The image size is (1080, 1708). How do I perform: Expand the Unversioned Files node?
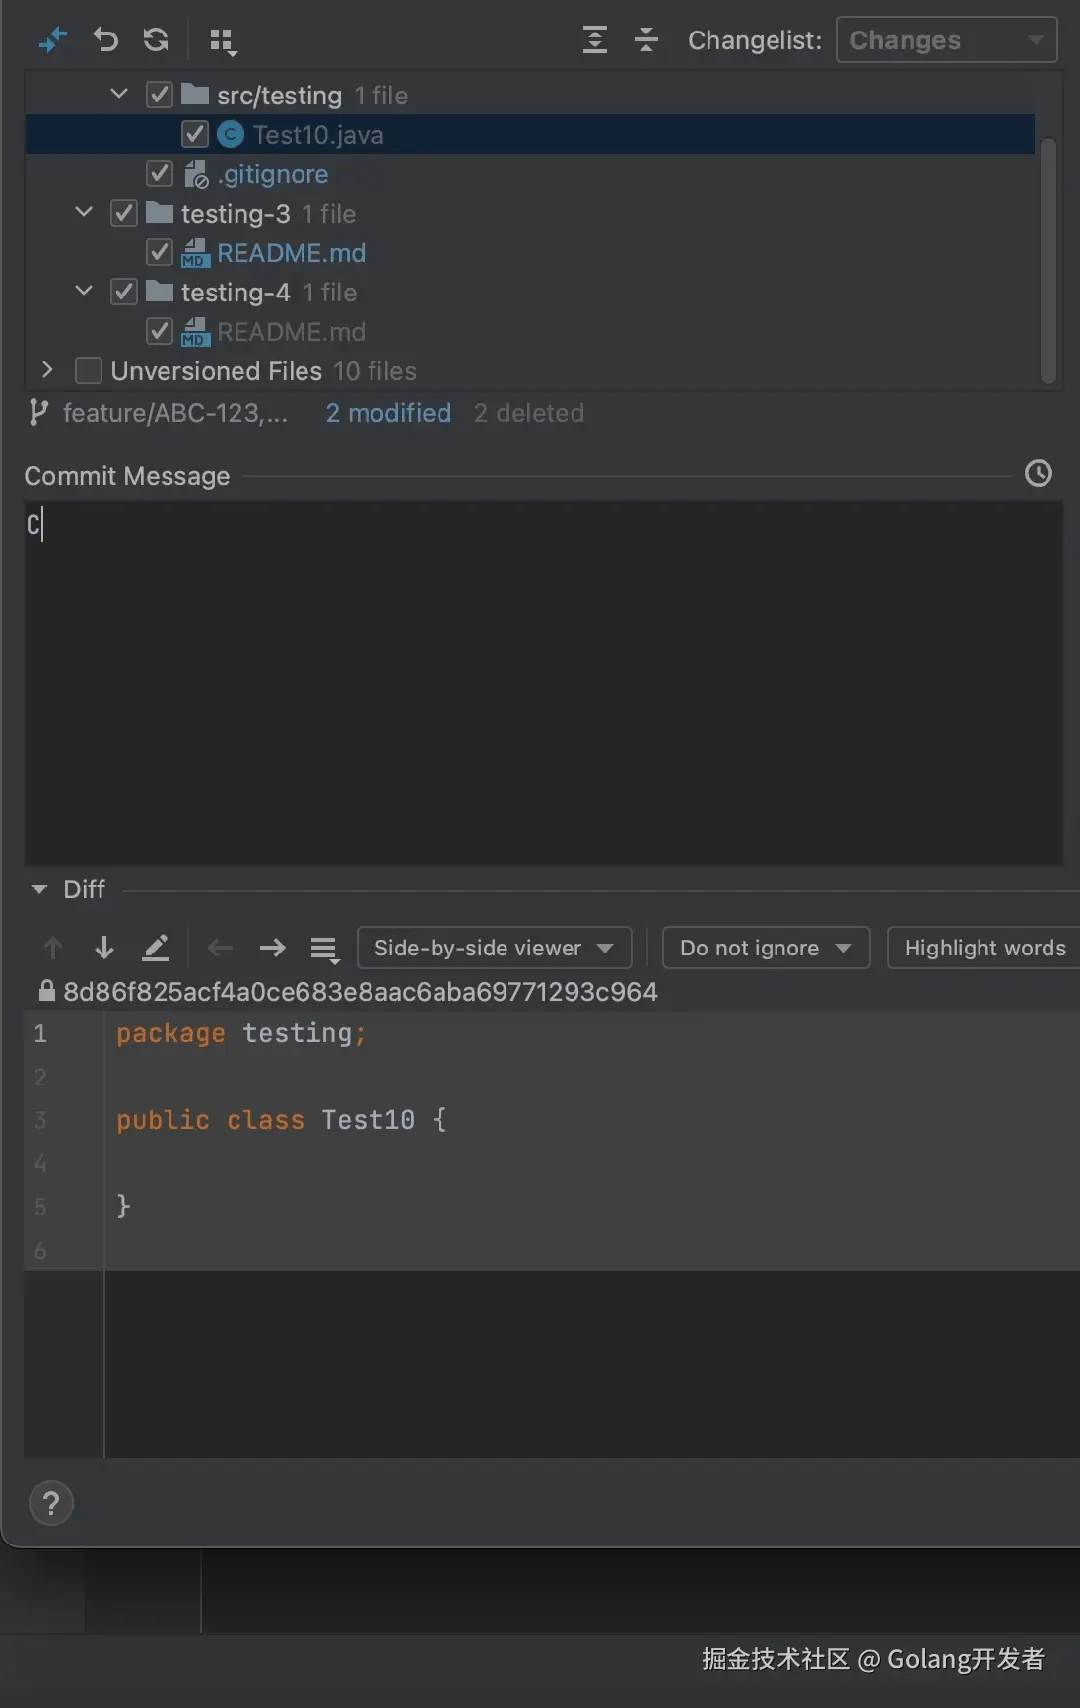tap(47, 370)
